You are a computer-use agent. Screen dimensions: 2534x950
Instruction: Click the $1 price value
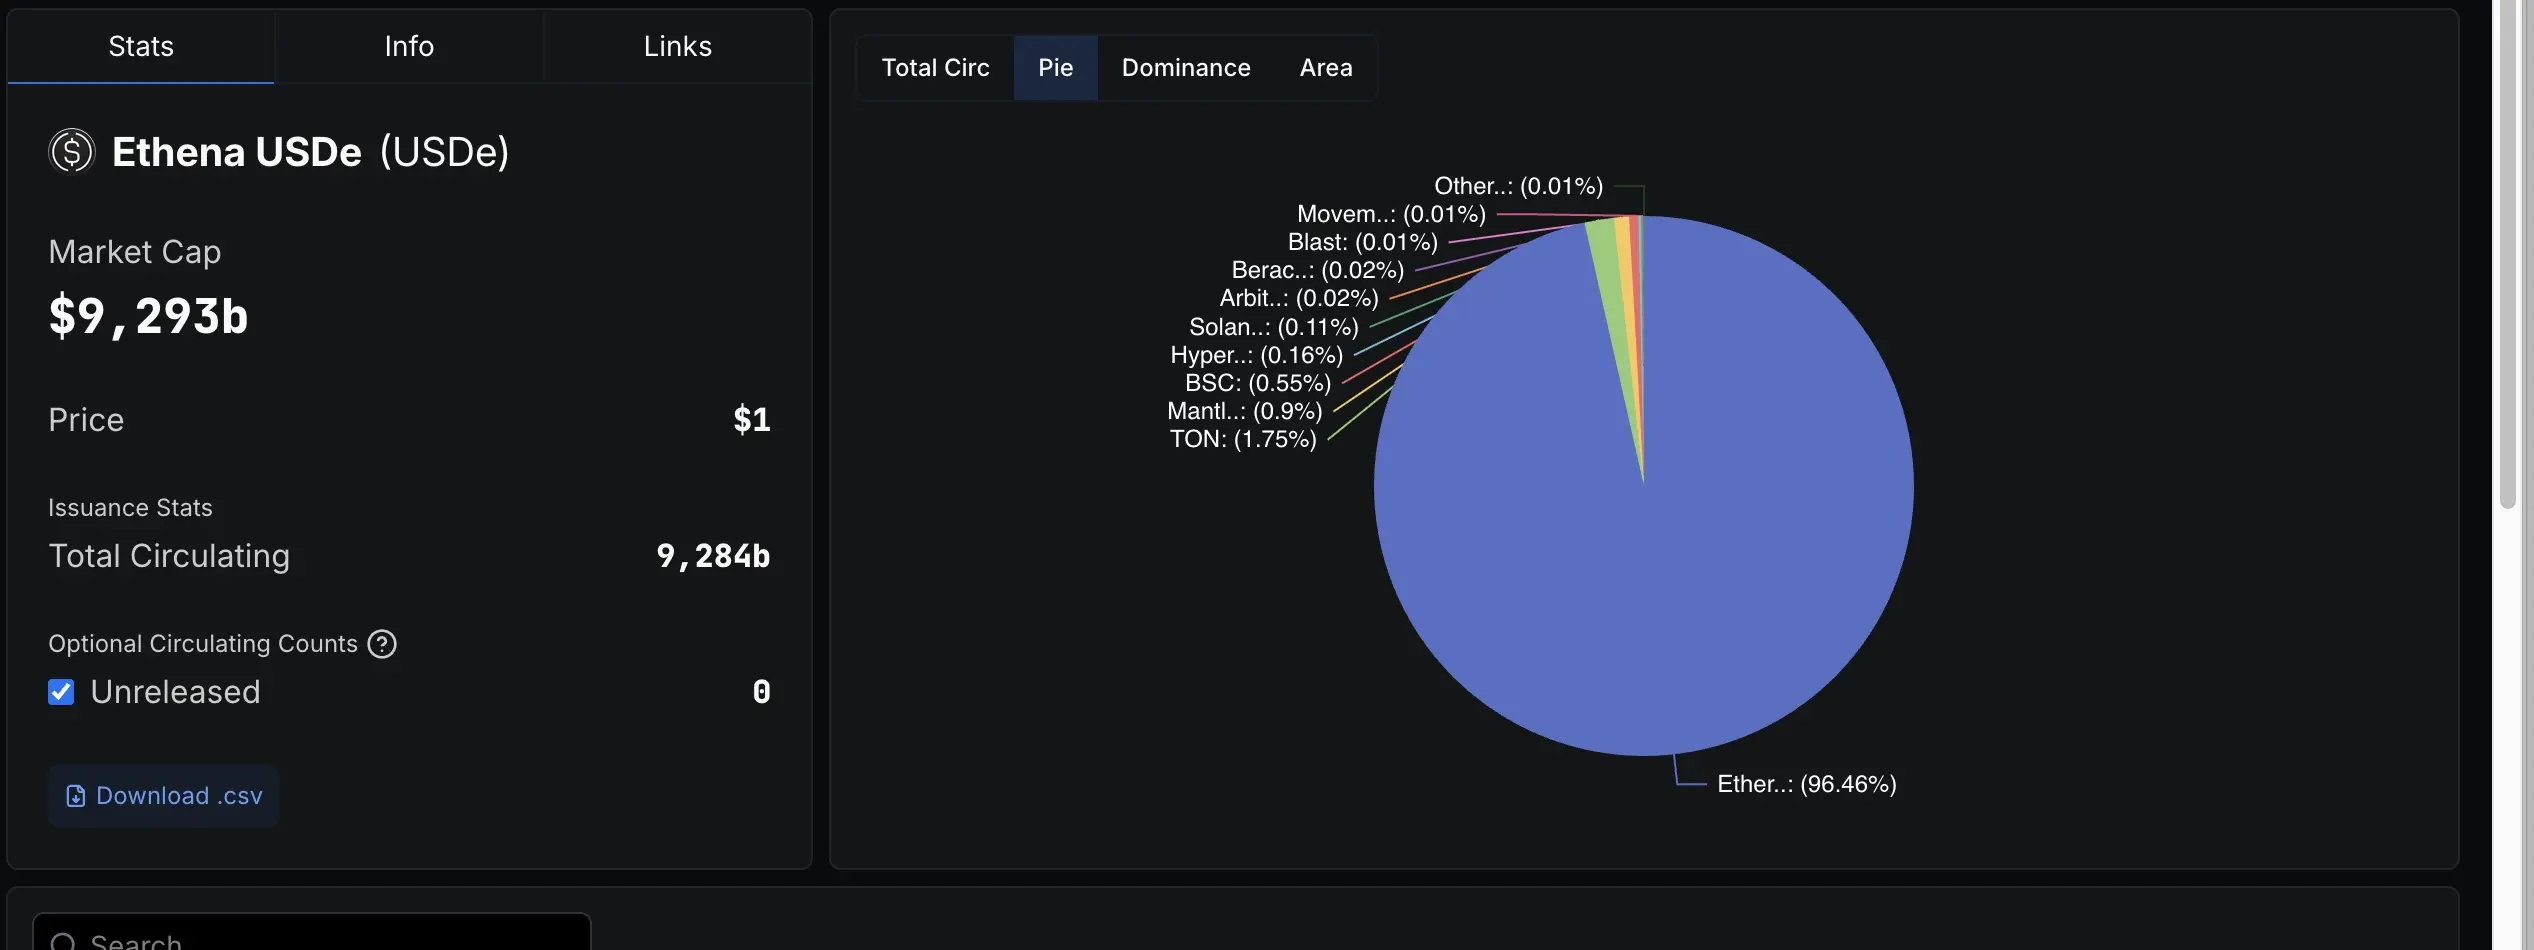pyautogui.click(x=752, y=420)
